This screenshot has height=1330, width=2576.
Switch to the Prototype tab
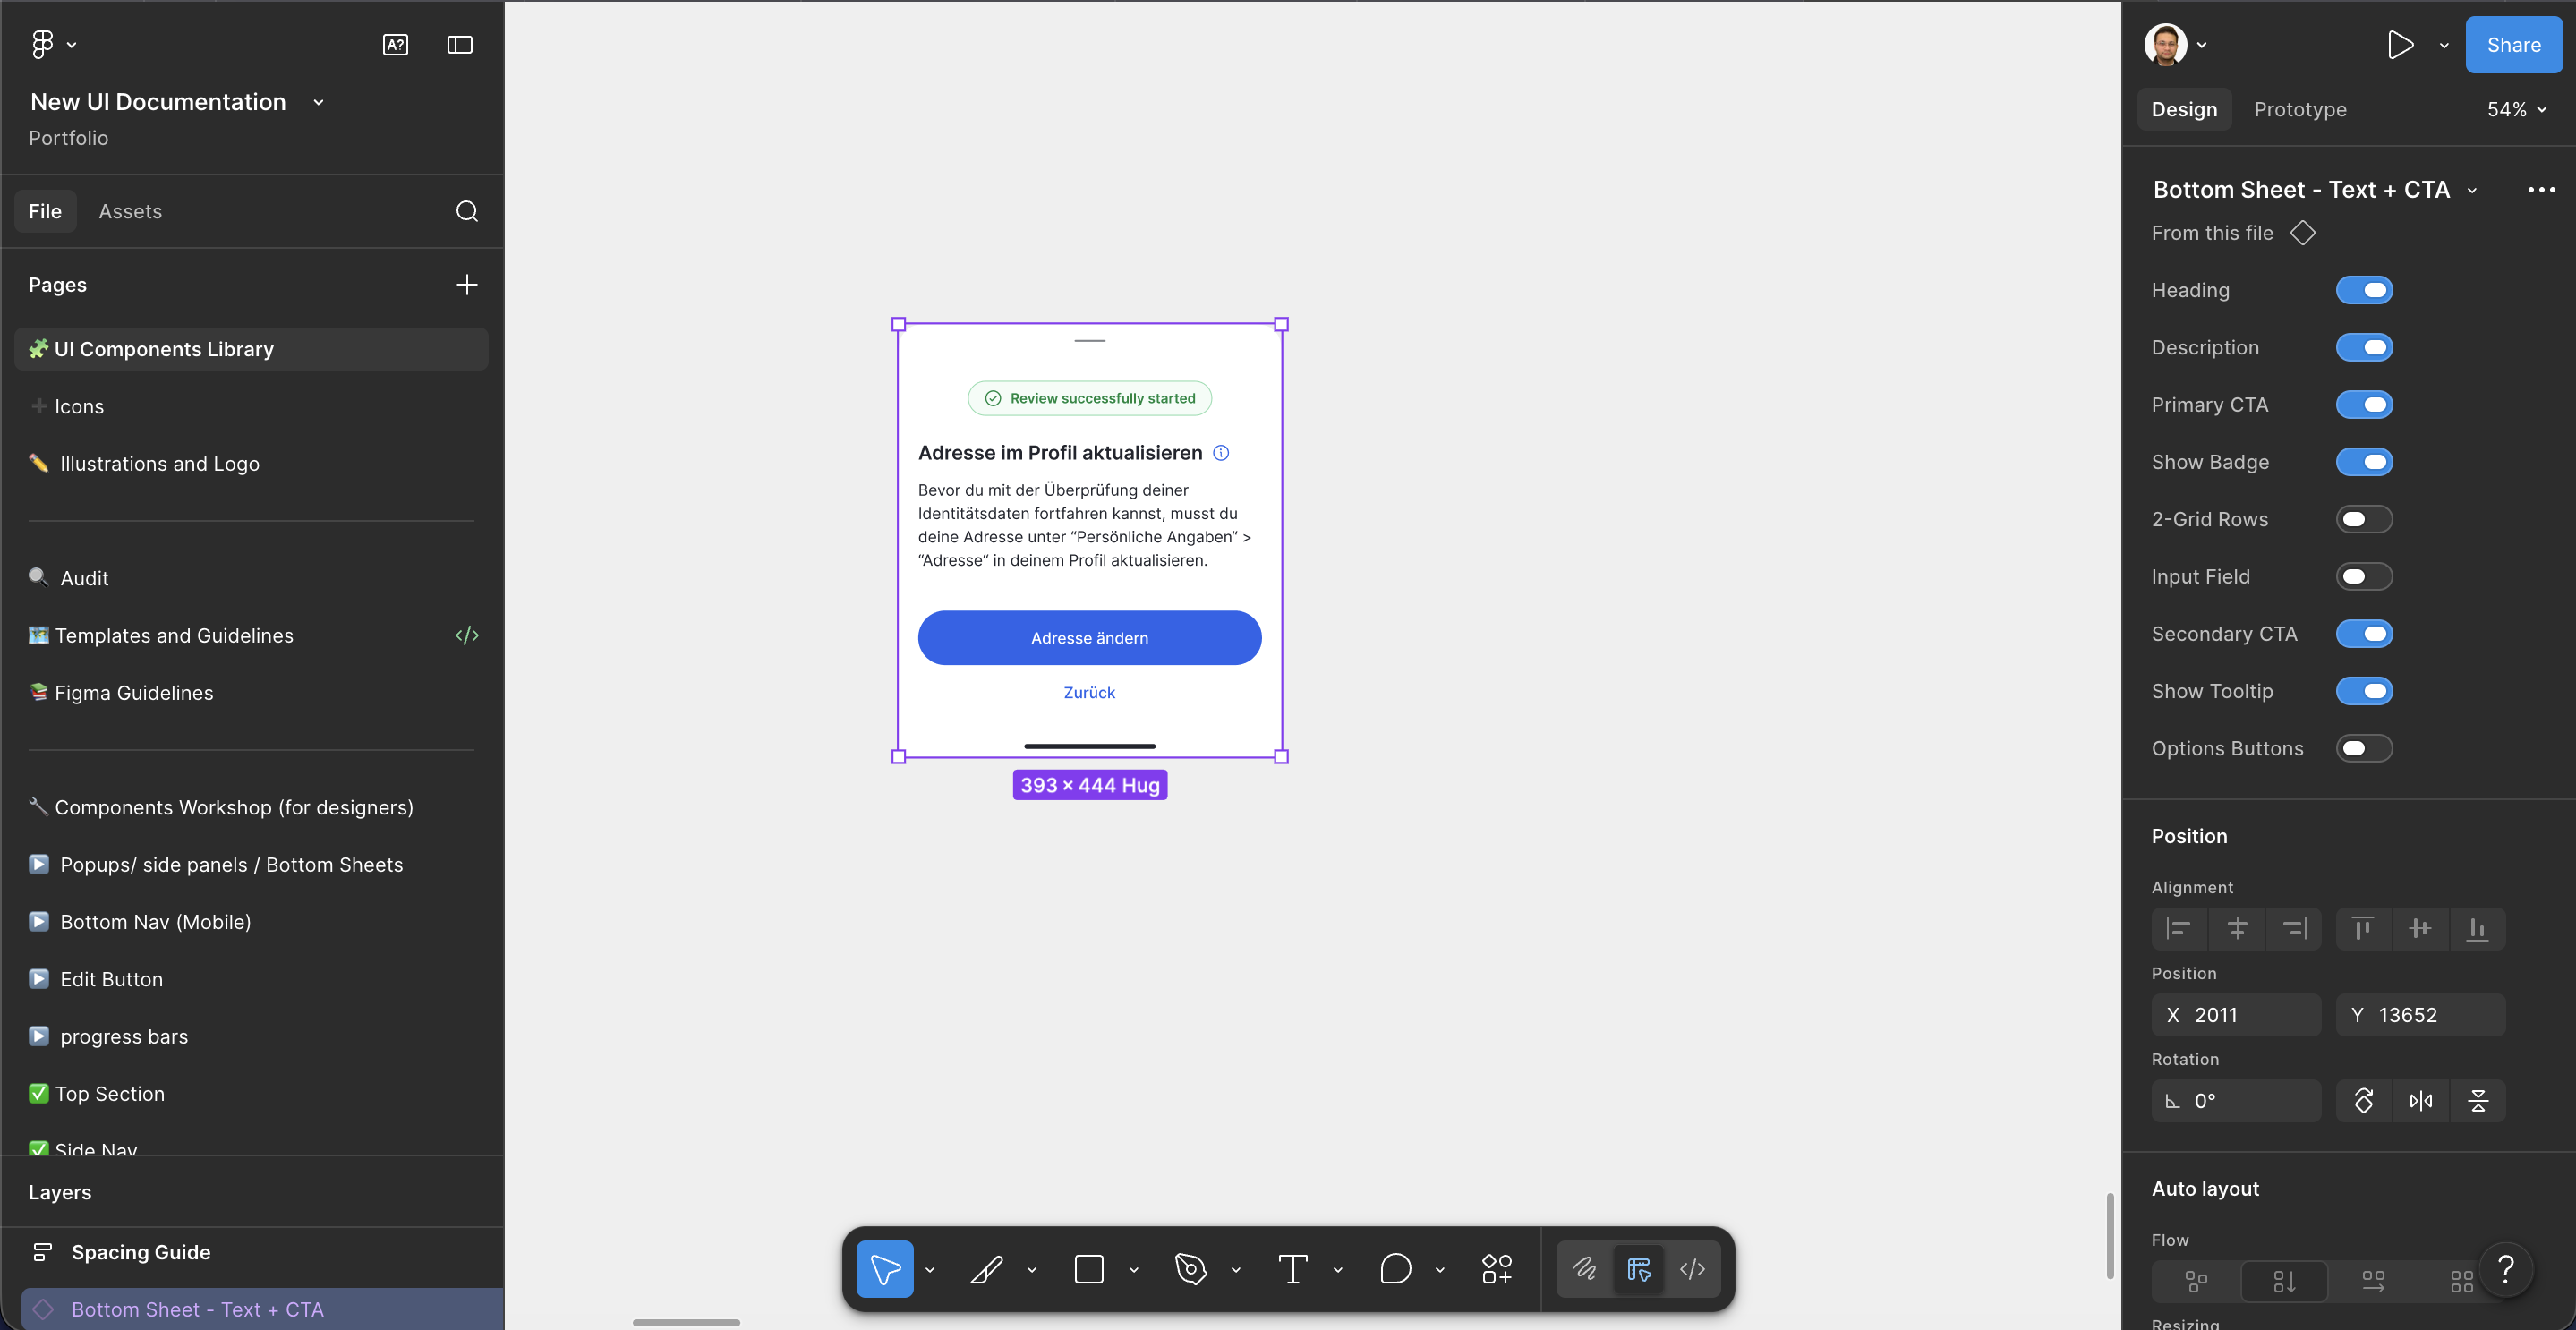click(x=2300, y=110)
